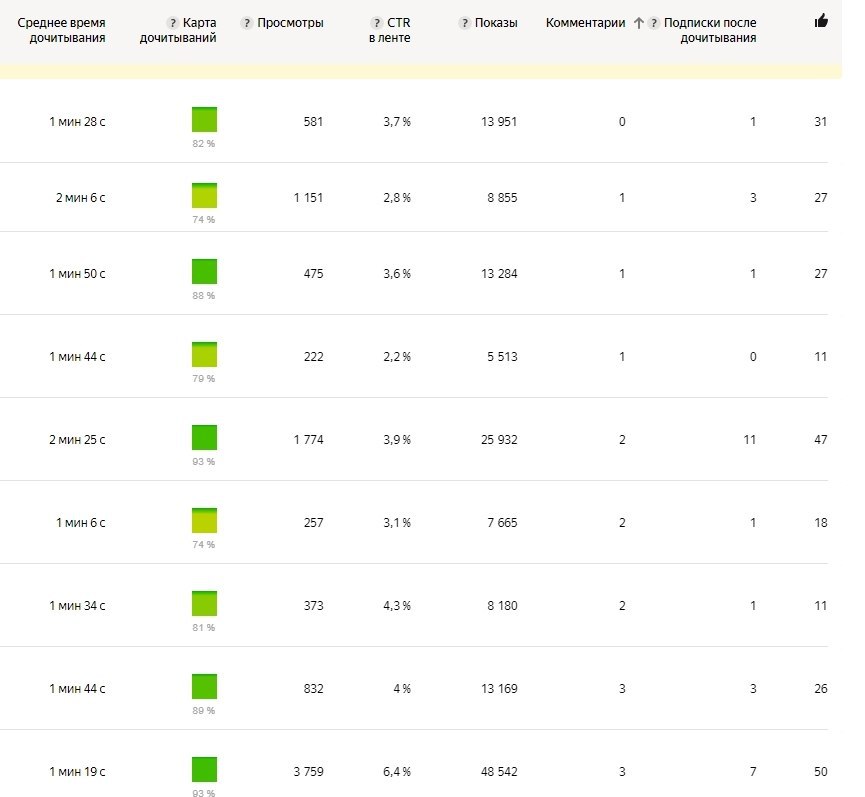Click the CTR value 3,7 %
Viewport: 865px width, 797px height.
397,122
